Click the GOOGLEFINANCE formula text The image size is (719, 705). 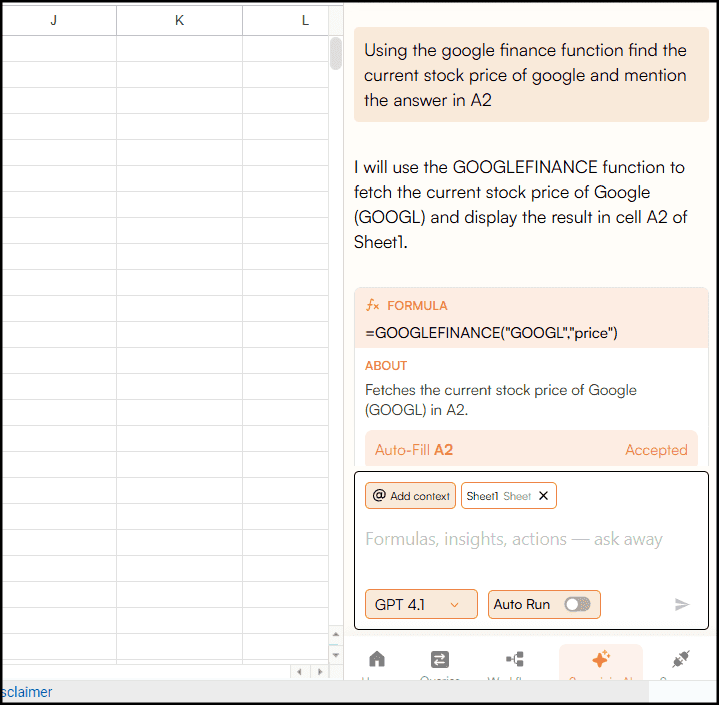(492, 333)
